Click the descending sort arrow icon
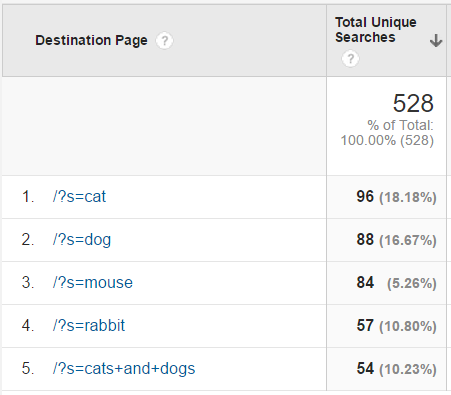The height and width of the screenshot is (395, 451). click(436, 41)
